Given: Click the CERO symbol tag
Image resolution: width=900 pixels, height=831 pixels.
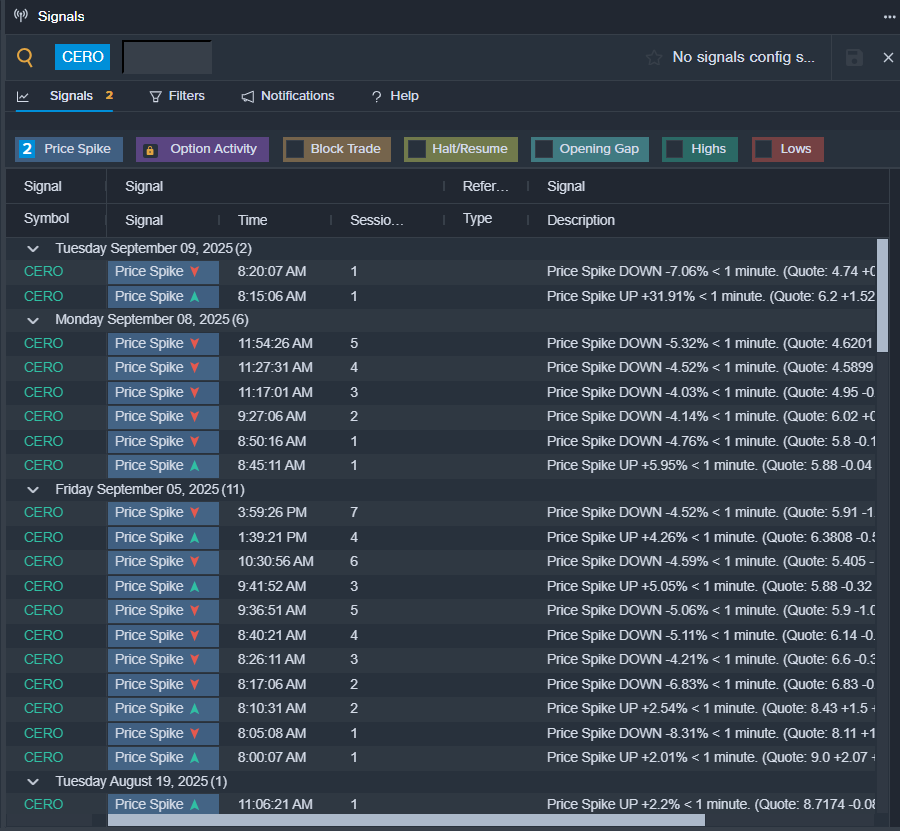Looking at the screenshot, I should pos(83,57).
